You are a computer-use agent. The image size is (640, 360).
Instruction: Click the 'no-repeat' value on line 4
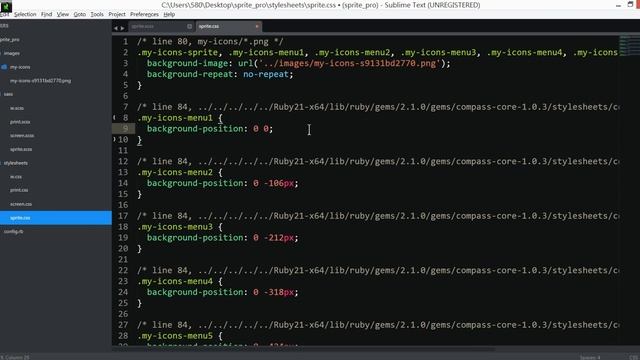(x=266, y=74)
